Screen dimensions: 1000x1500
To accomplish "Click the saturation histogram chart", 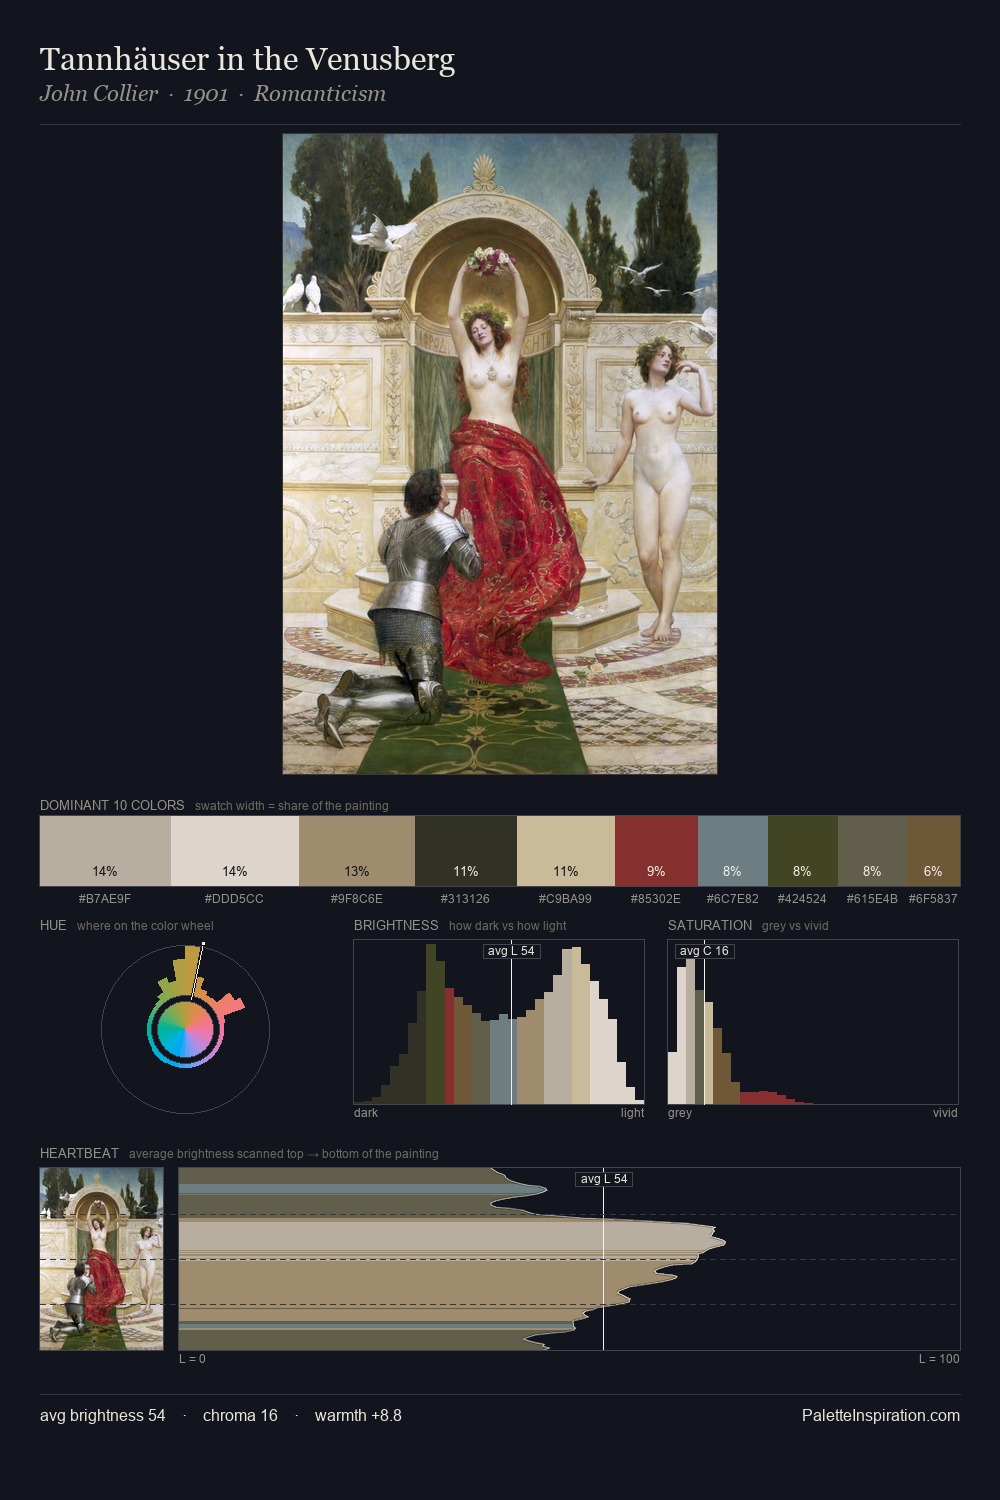I will [813, 1022].
